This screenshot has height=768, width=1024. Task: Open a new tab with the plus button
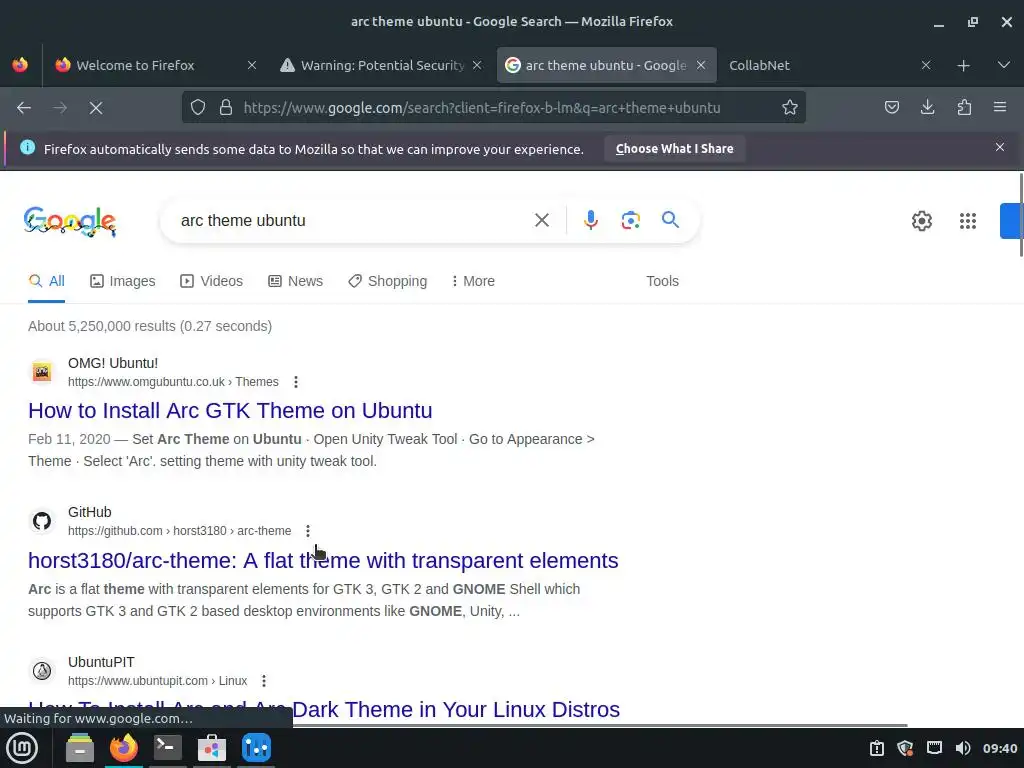click(x=963, y=65)
